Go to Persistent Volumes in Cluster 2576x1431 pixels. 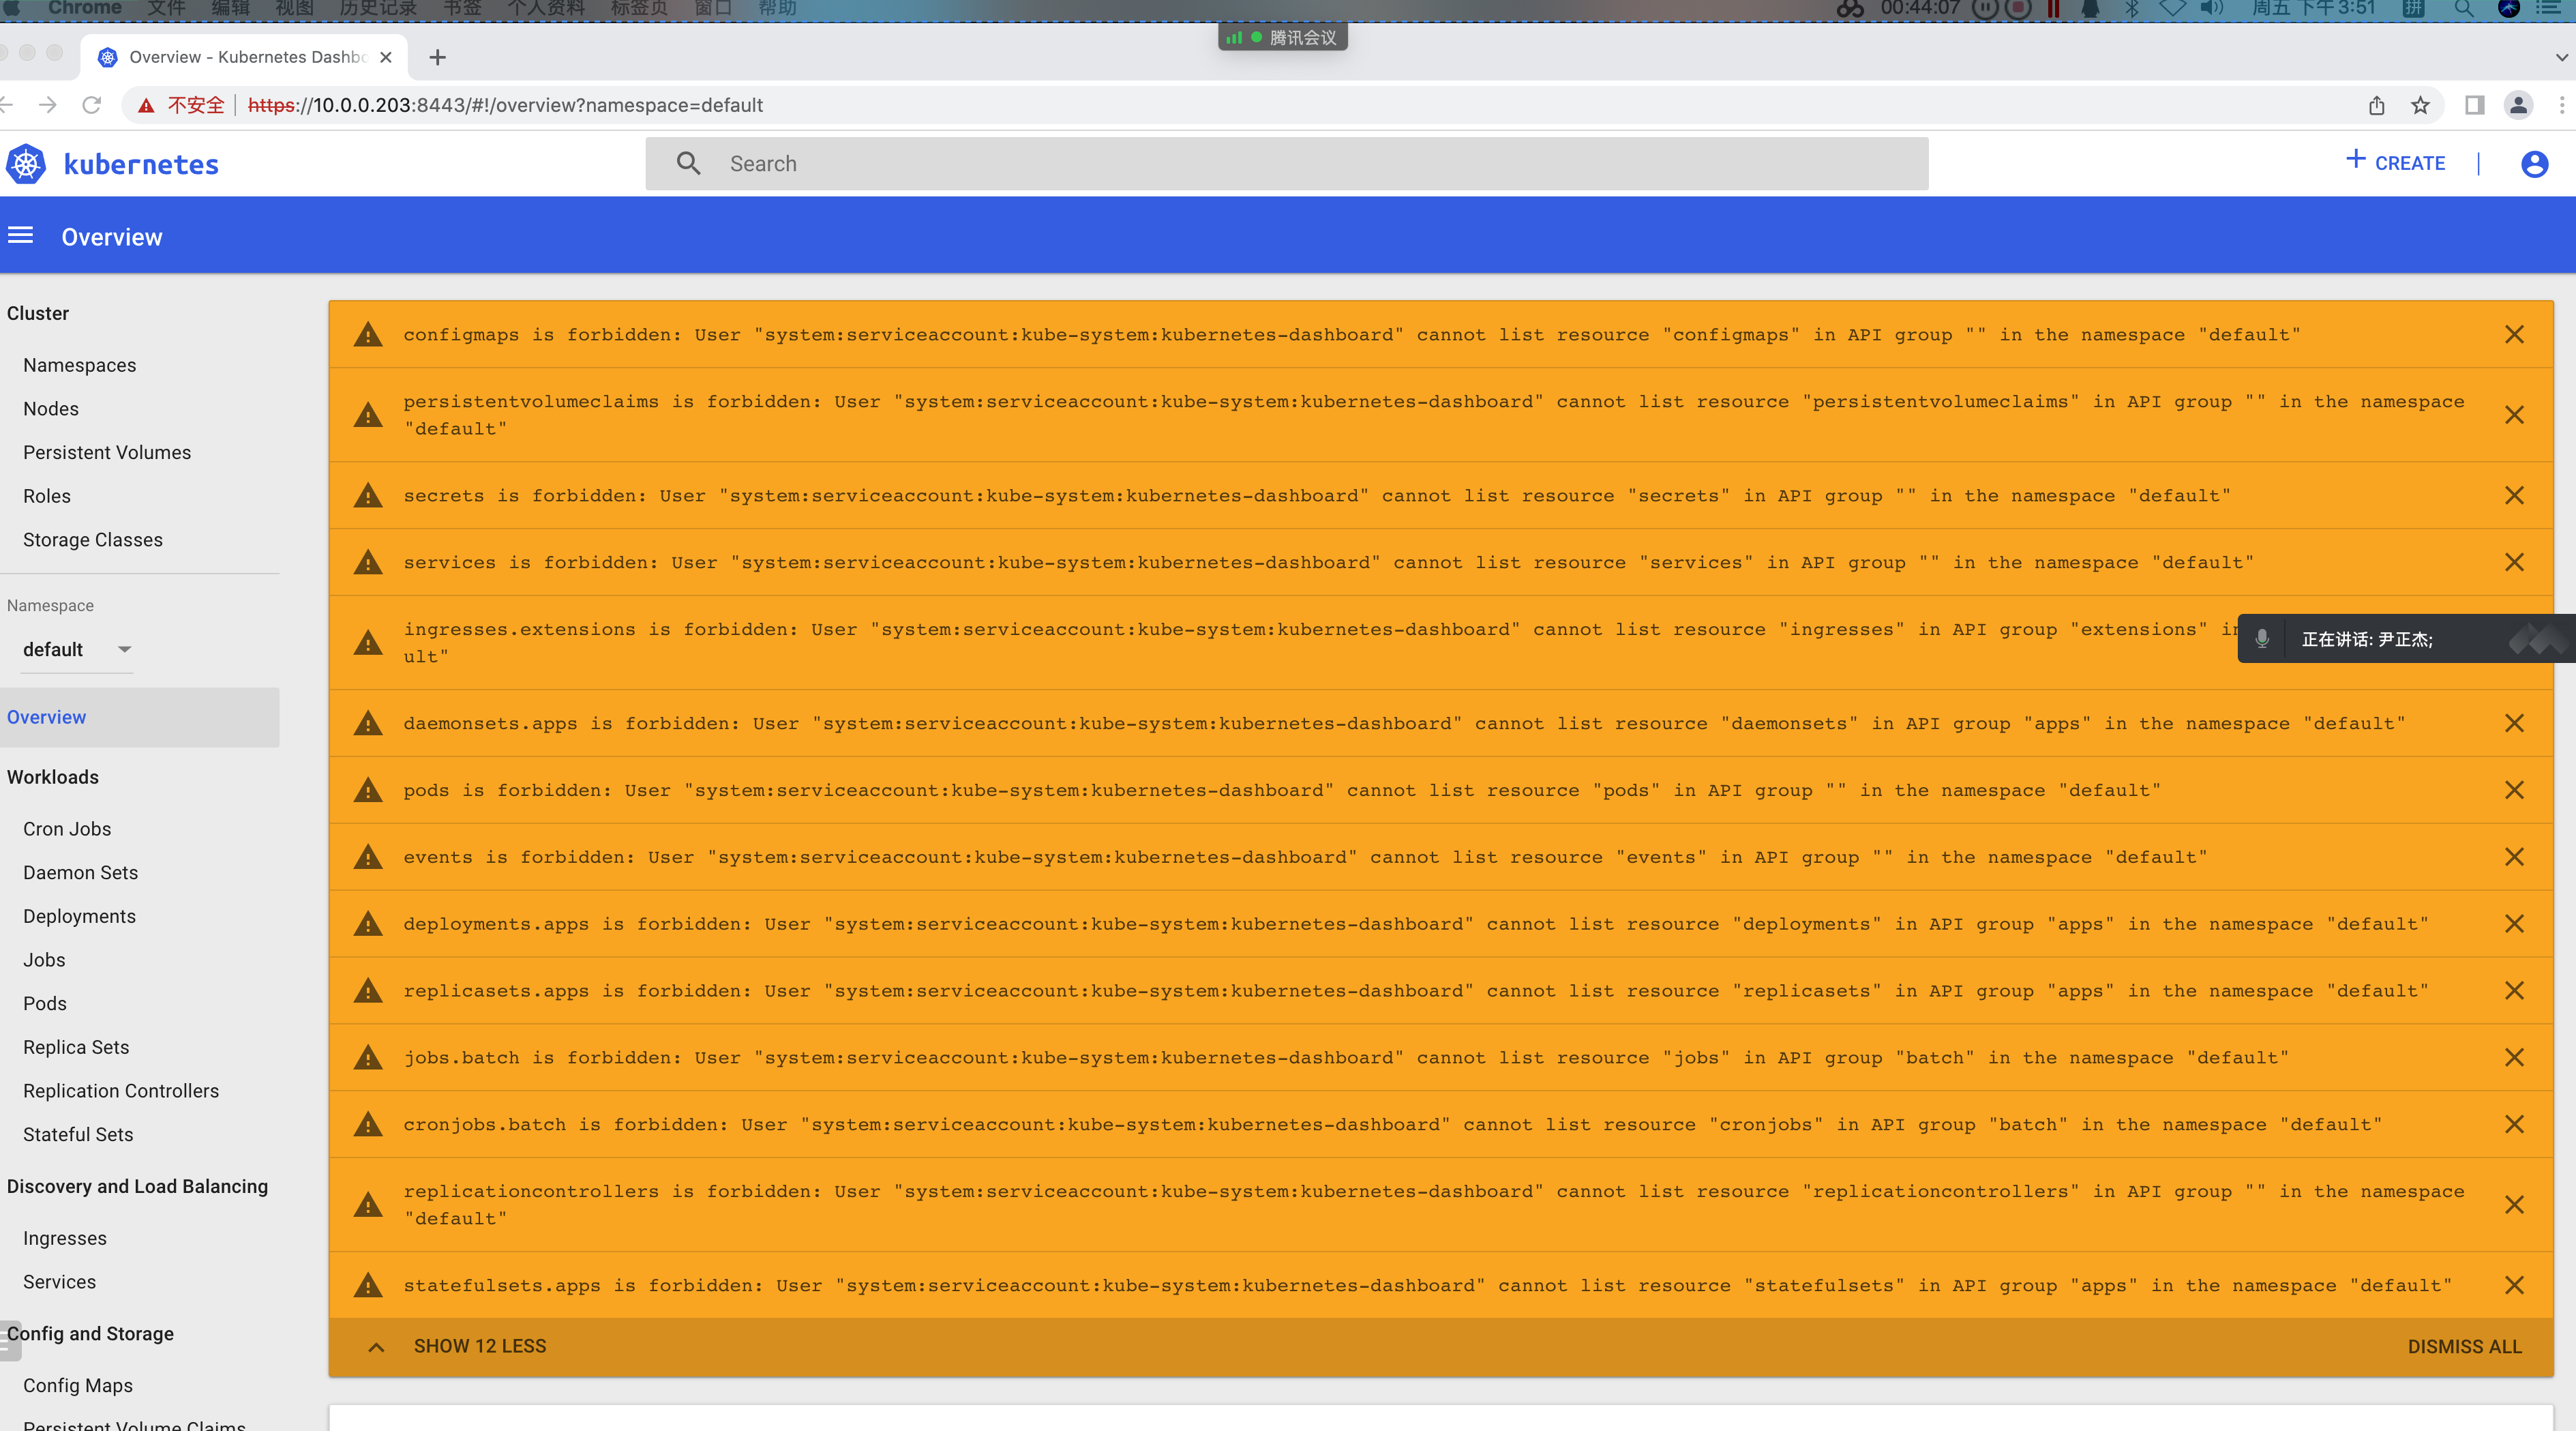coord(107,453)
